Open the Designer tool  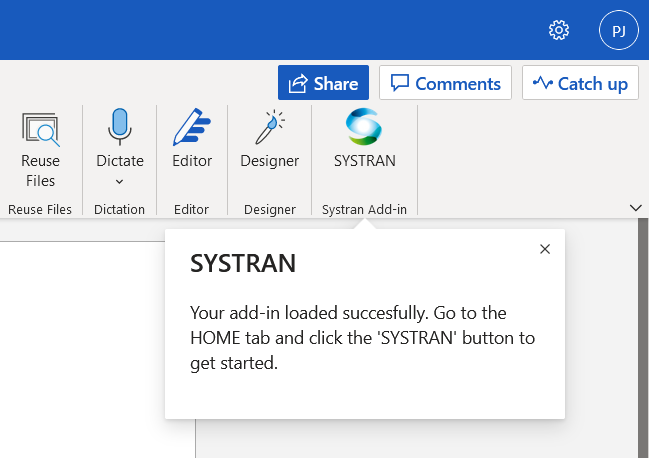pyautogui.click(x=269, y=139)
